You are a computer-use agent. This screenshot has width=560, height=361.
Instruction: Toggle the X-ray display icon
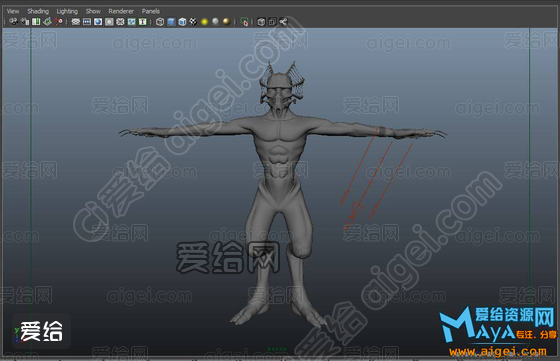tap(261, 22)
